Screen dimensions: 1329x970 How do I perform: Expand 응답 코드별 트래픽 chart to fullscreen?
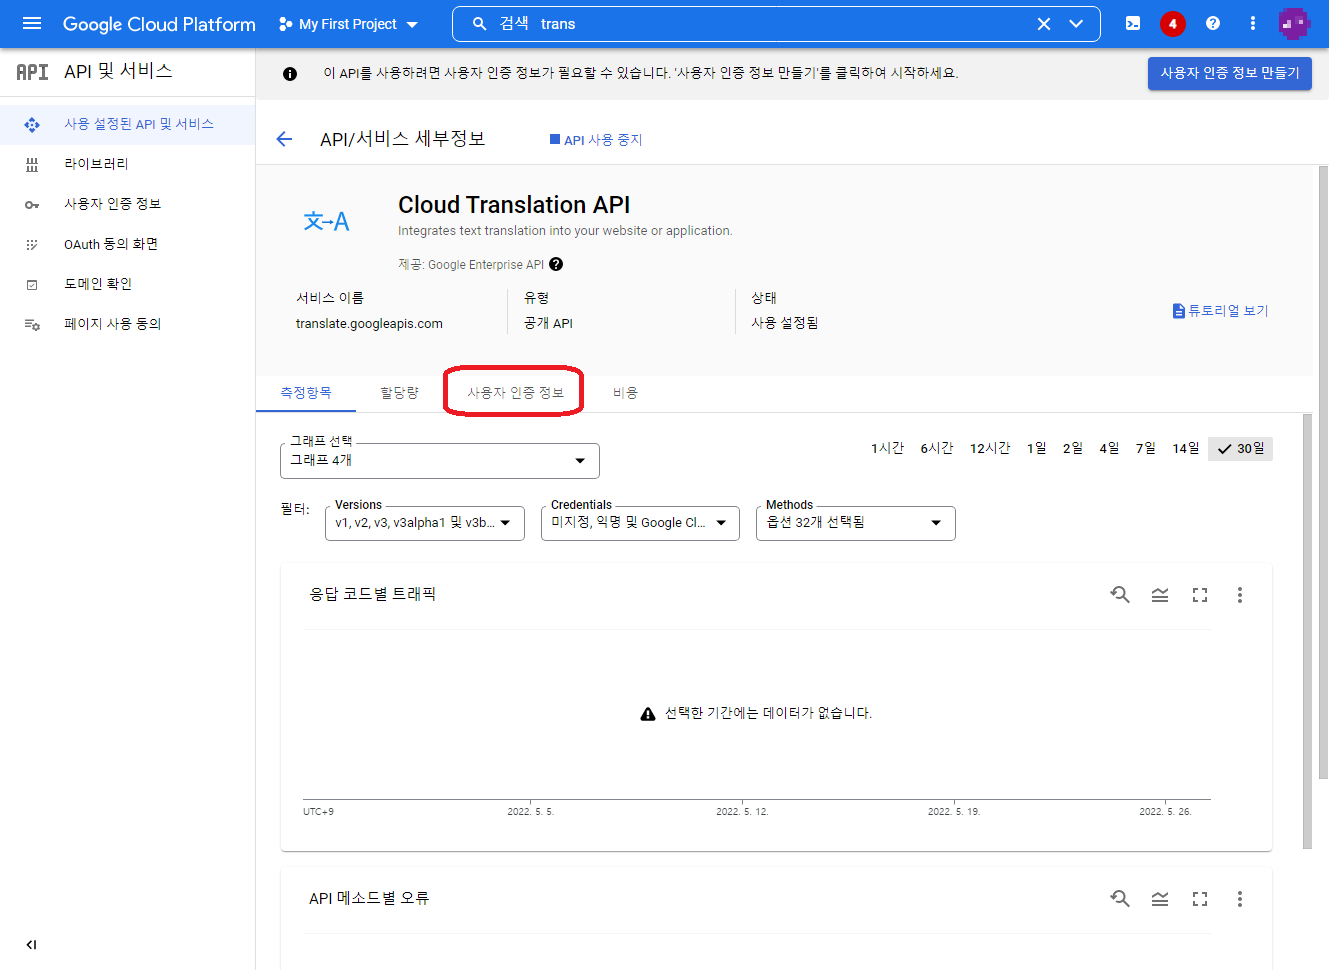click(1200, 595)
